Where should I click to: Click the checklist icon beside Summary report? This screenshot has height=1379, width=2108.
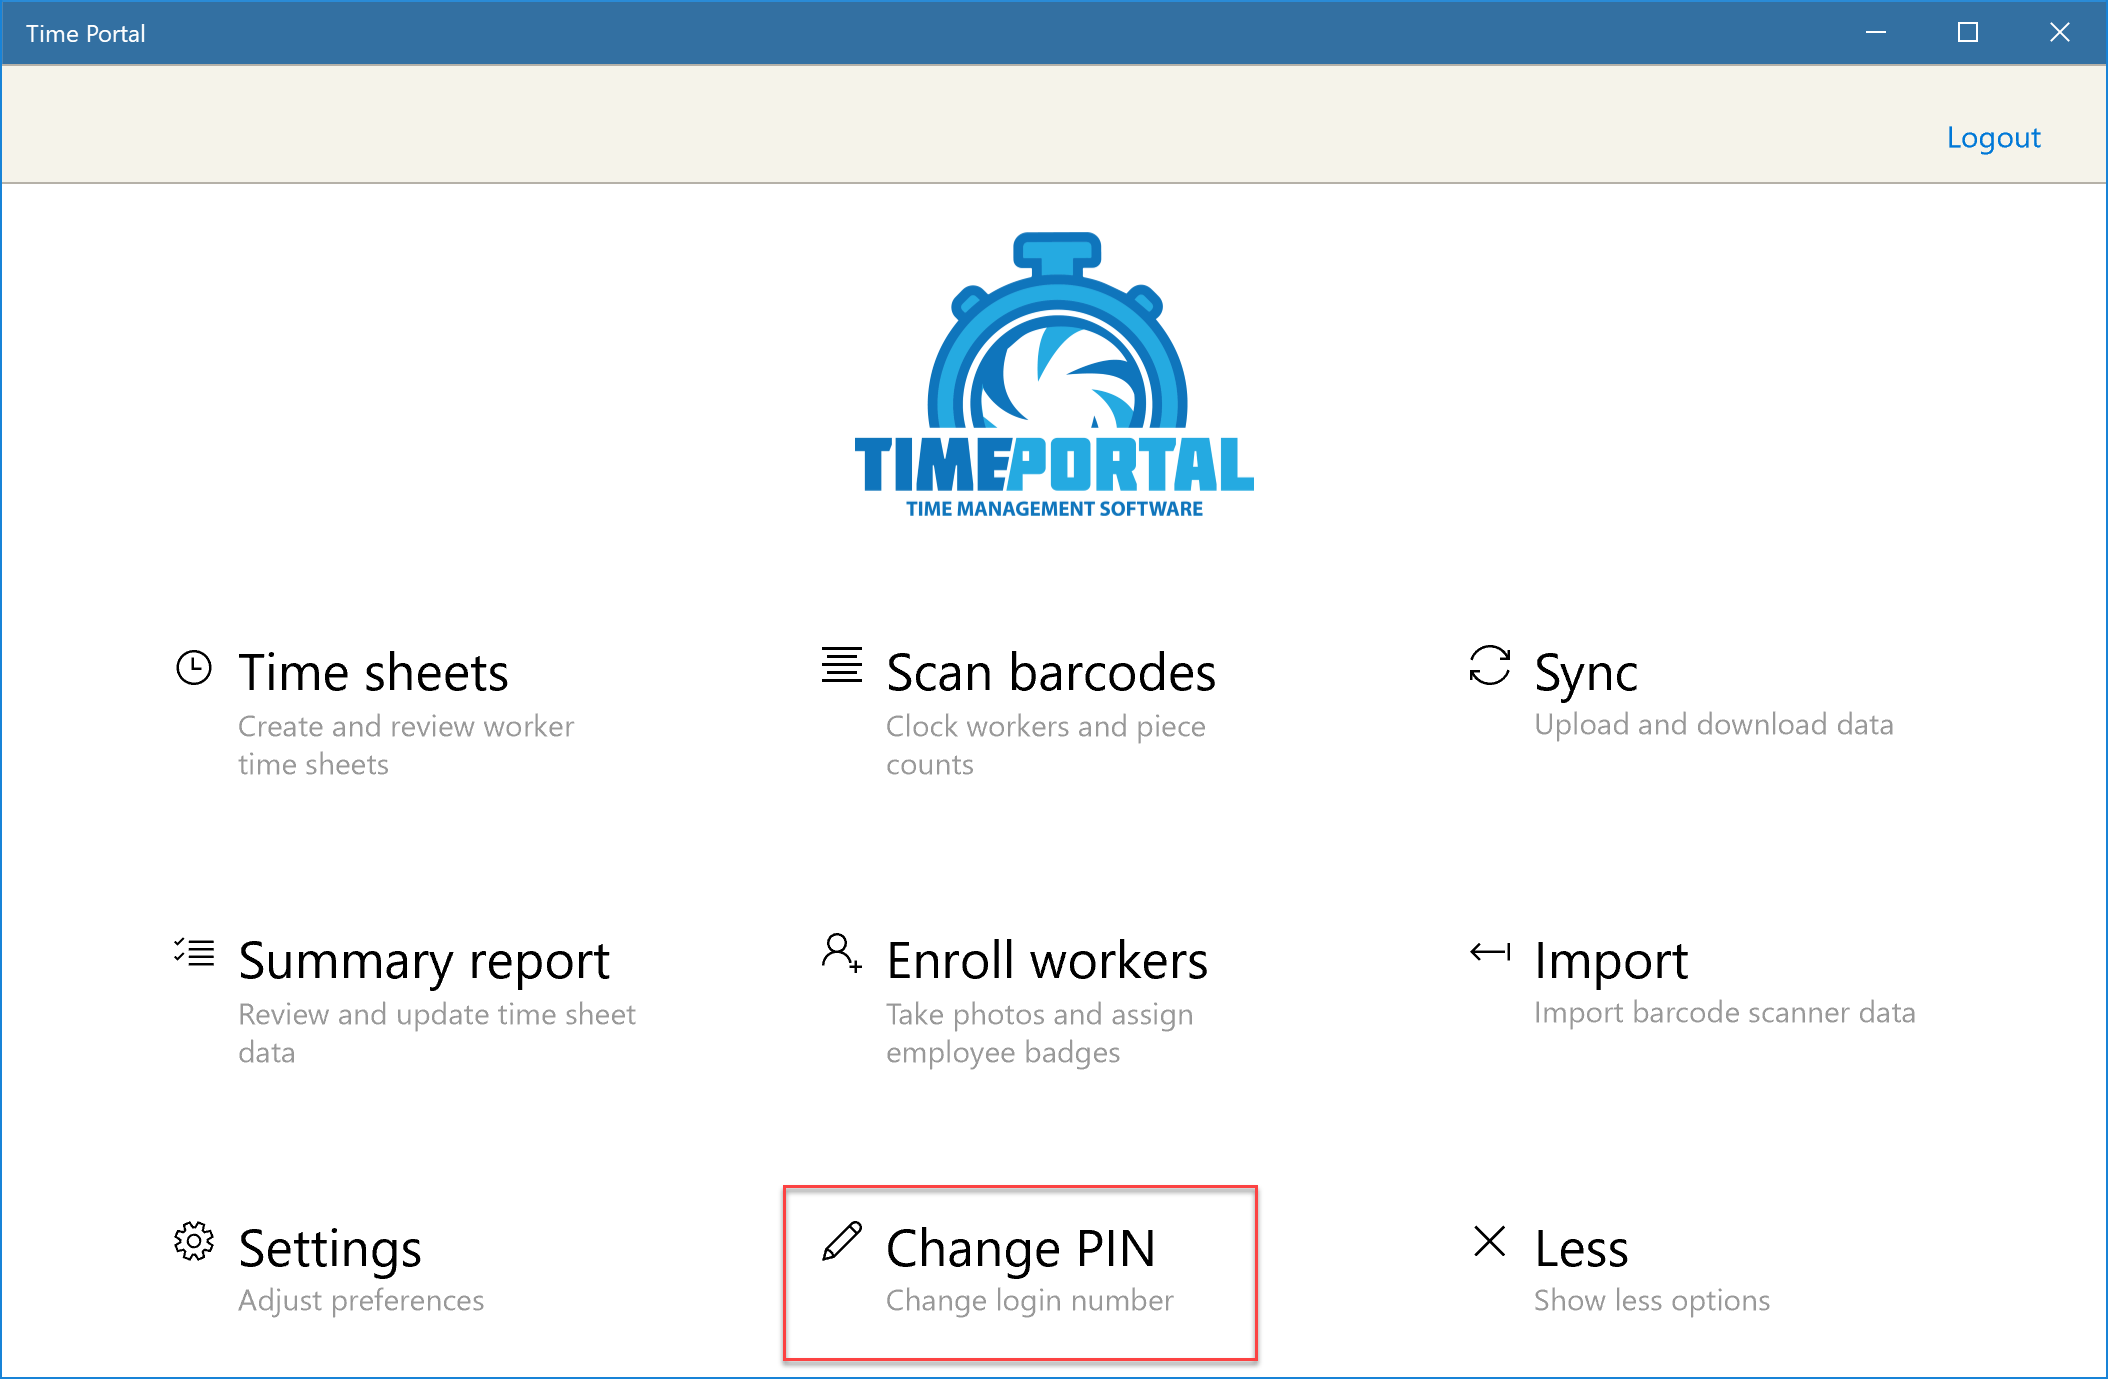194,952
